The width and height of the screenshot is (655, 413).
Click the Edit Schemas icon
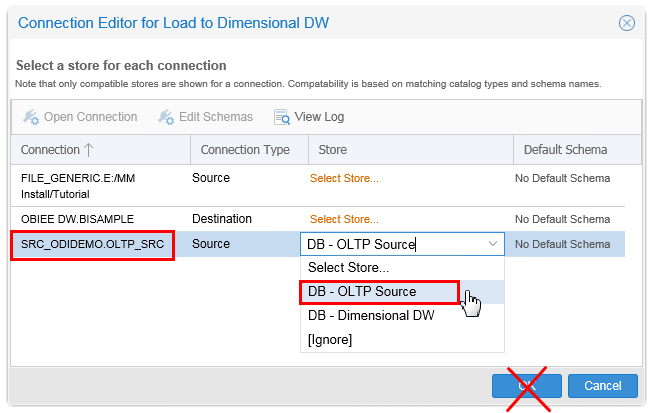pyautogui.click(x=166, y=117)
